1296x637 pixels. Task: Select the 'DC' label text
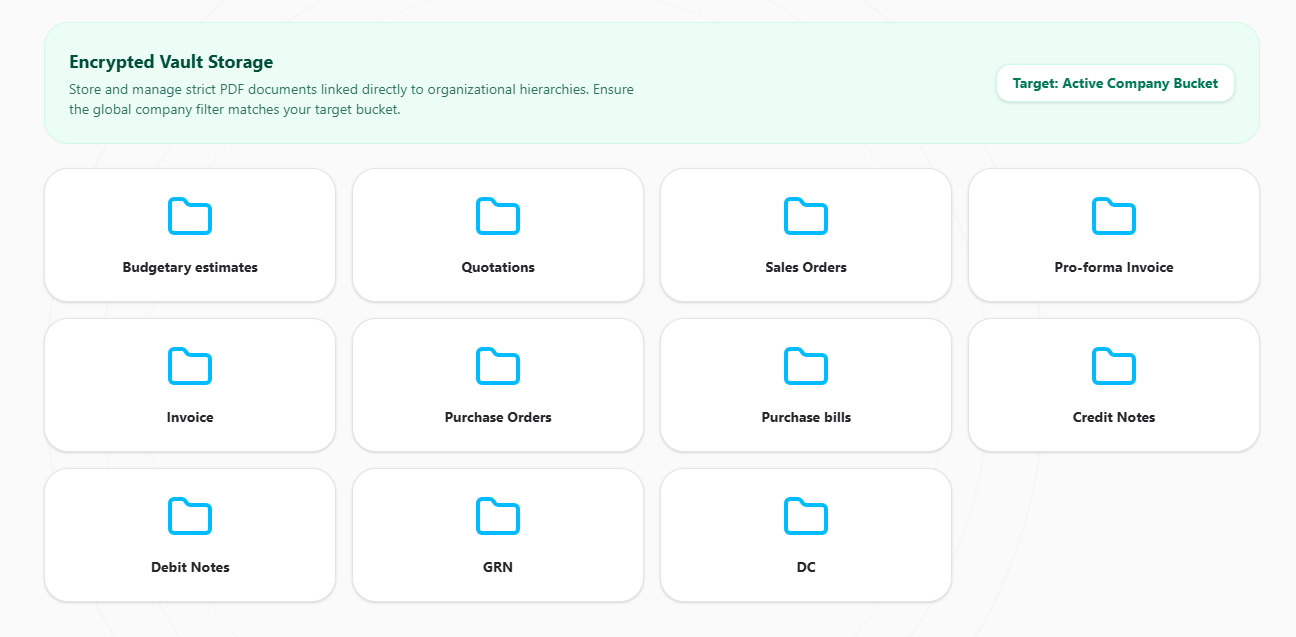(x=806, y=567)
